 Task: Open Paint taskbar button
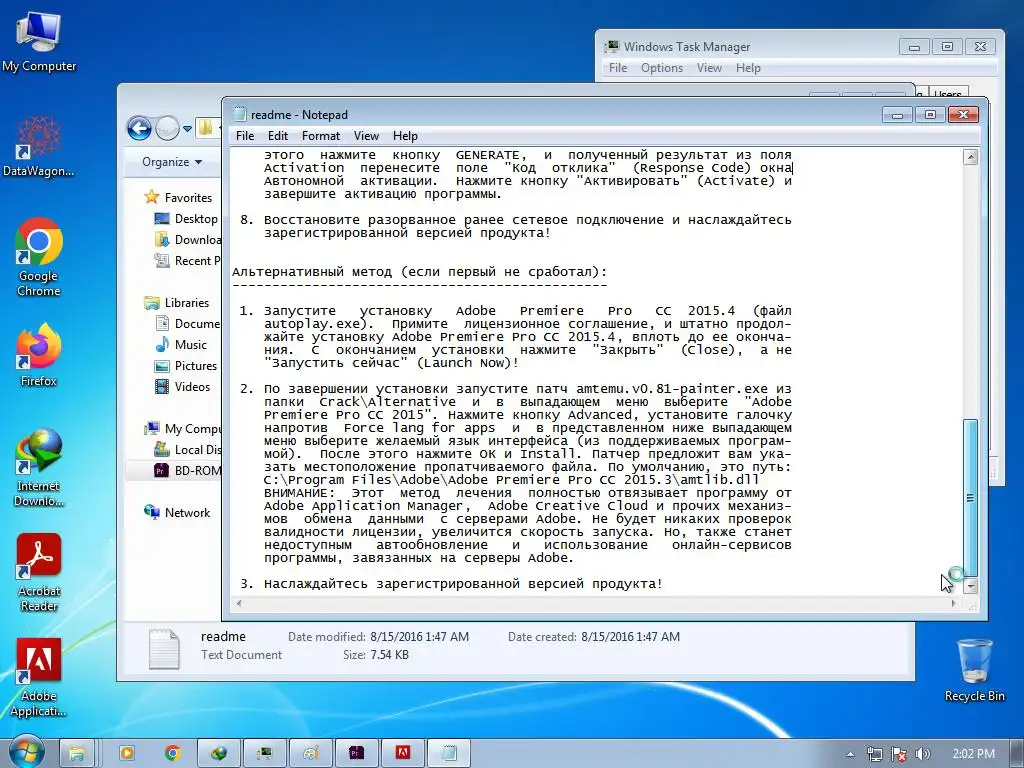pos(311,754)
